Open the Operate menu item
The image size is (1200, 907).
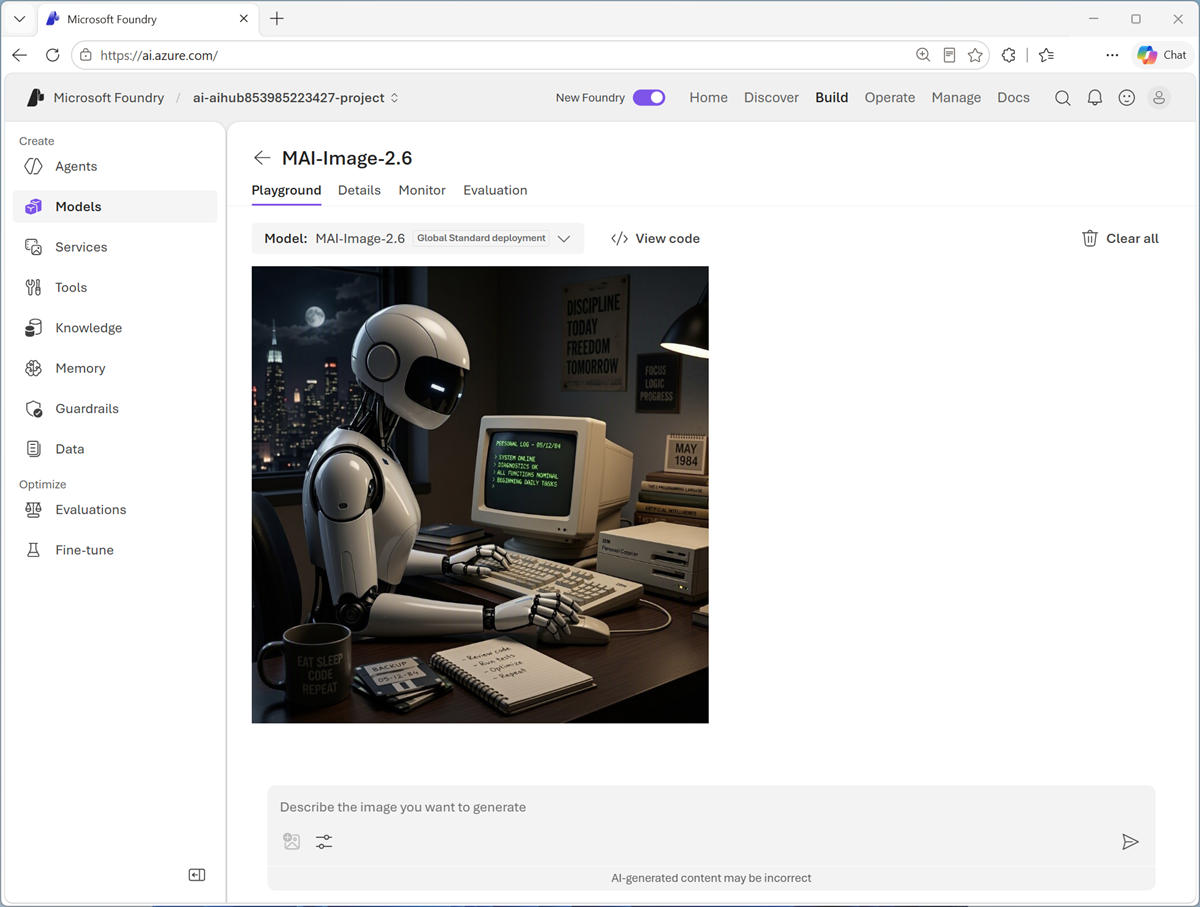point(890,98)
